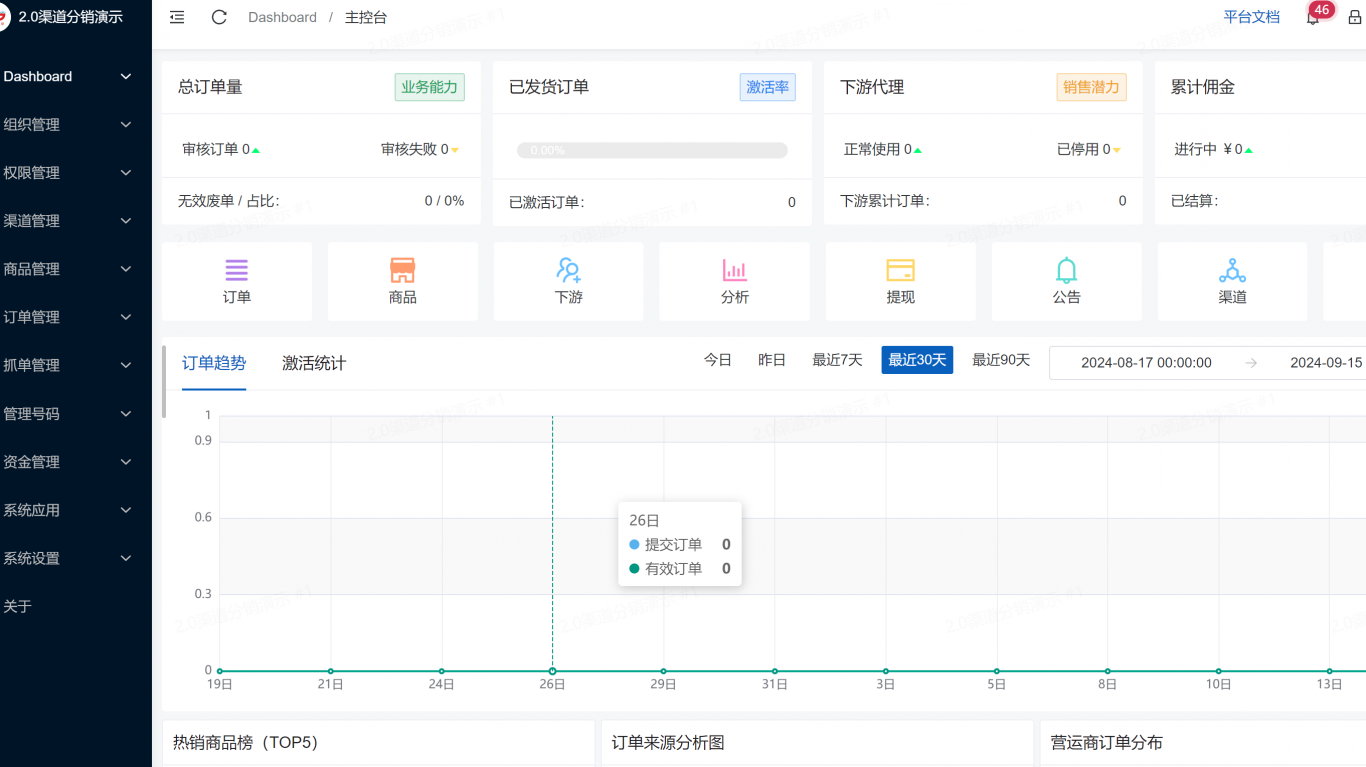Viewport: 1366px width, 767px height.
Task: Open the 提现 wallet card icon
Action: pos(901,270)
